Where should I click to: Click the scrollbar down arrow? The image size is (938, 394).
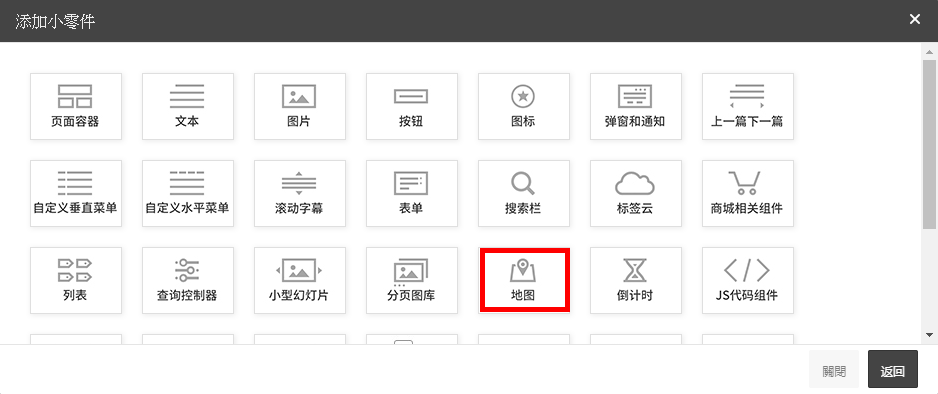pyautogui.click(x=929, y=335)
